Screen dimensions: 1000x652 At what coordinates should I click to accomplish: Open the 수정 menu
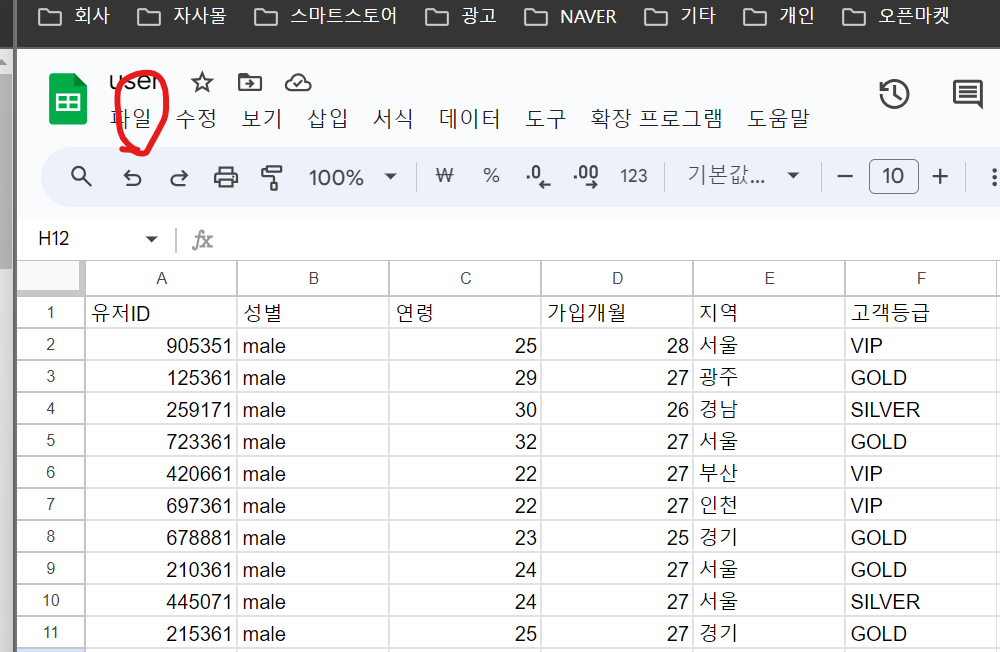tap(196, 119)
